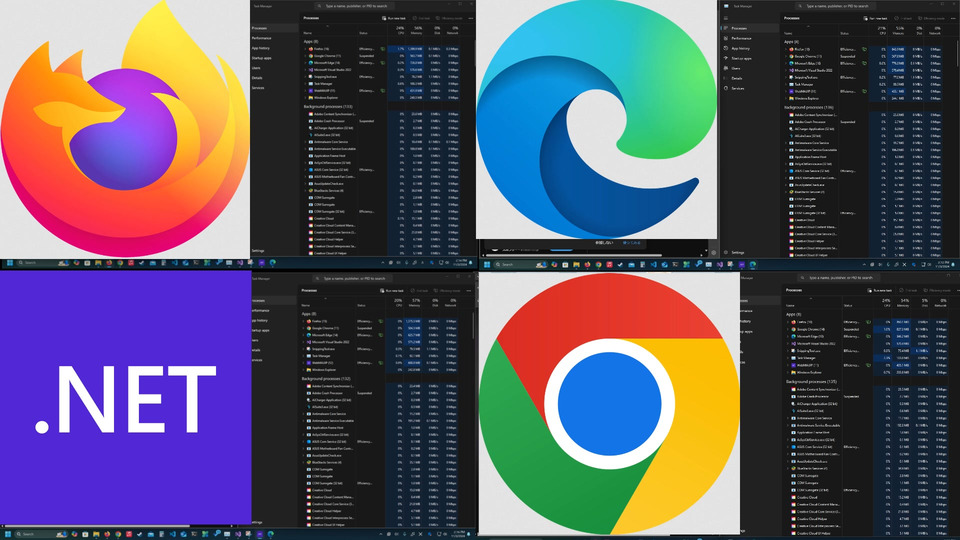Sort by Memory column in Task Manager beside Firefox logo

[416, 31]
